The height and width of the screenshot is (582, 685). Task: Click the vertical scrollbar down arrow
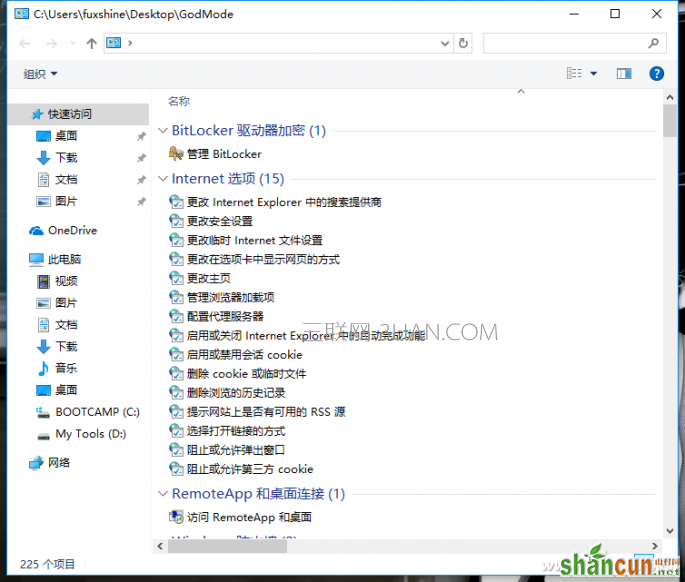(x=670, y=531)
